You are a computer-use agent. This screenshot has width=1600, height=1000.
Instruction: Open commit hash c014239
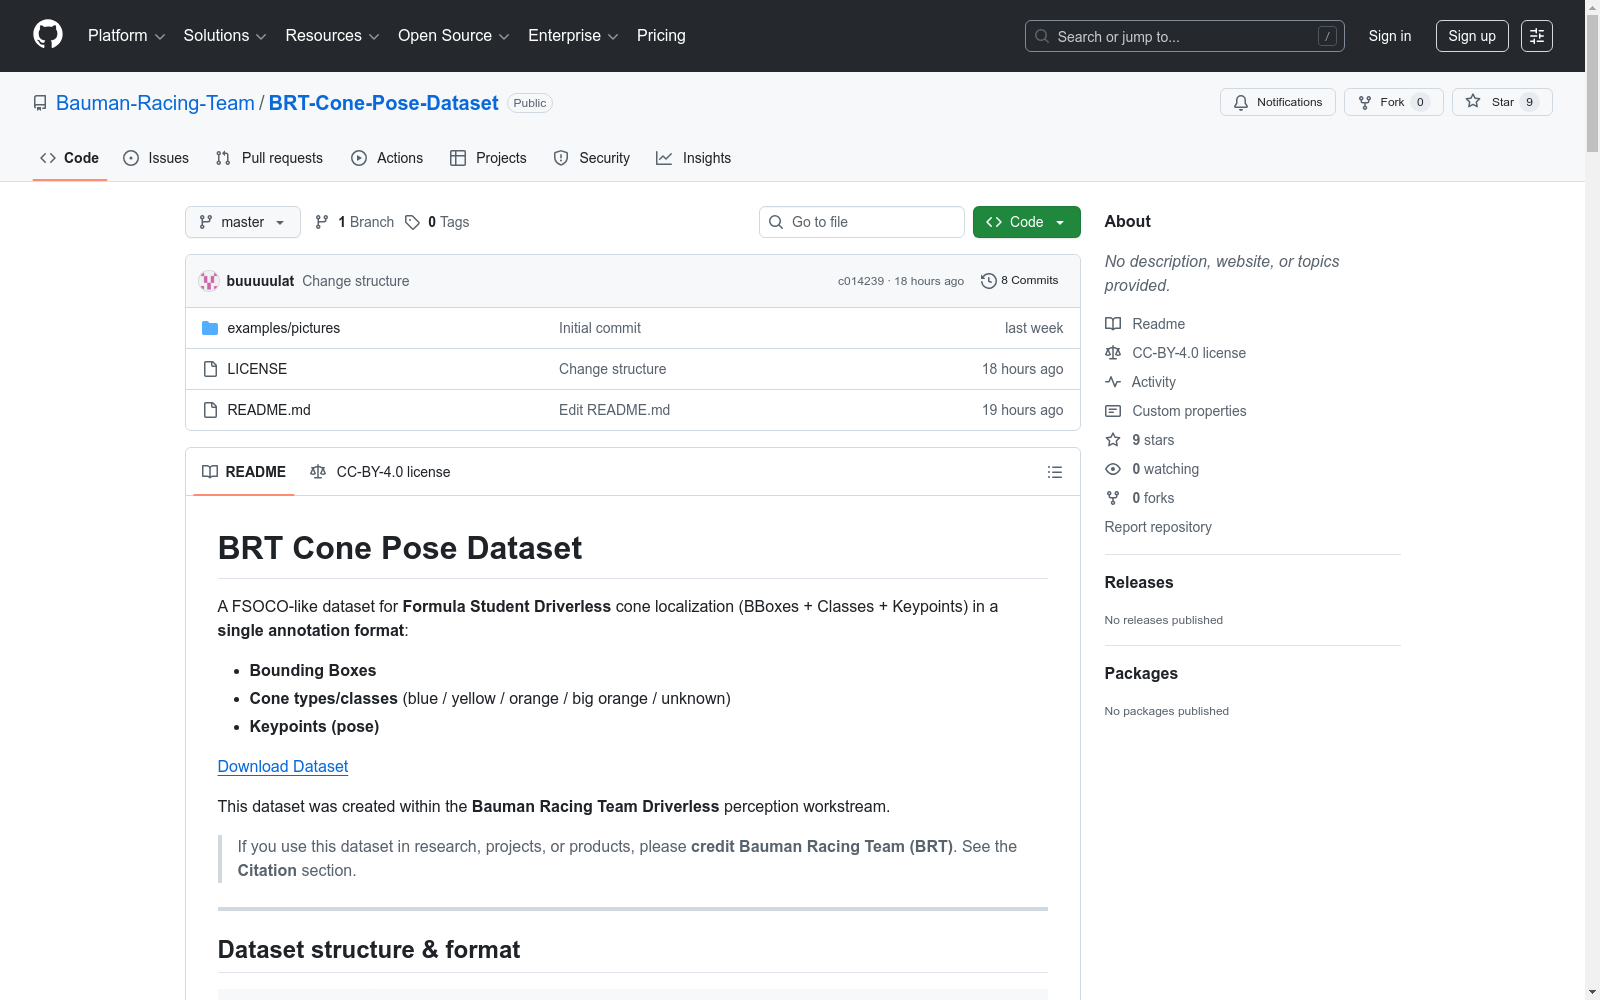coord(861,281)
